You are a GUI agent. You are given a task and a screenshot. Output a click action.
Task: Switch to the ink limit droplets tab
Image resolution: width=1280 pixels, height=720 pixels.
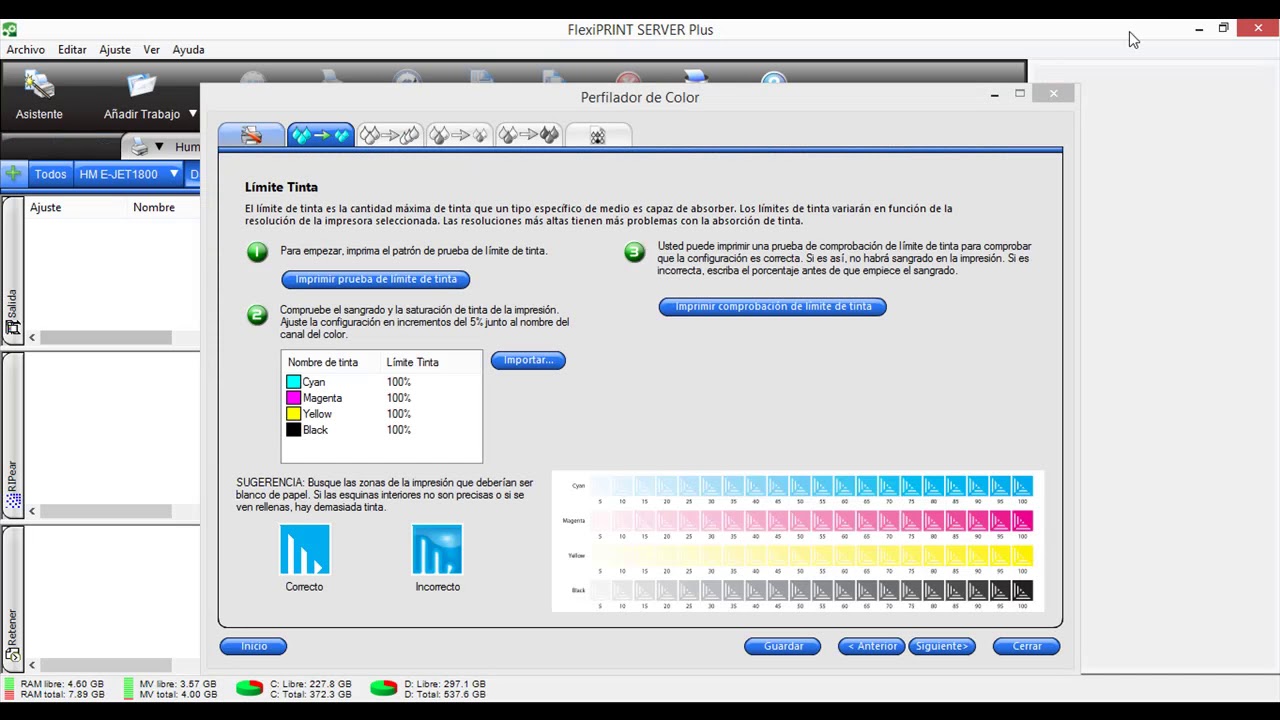tap(320, 135)
